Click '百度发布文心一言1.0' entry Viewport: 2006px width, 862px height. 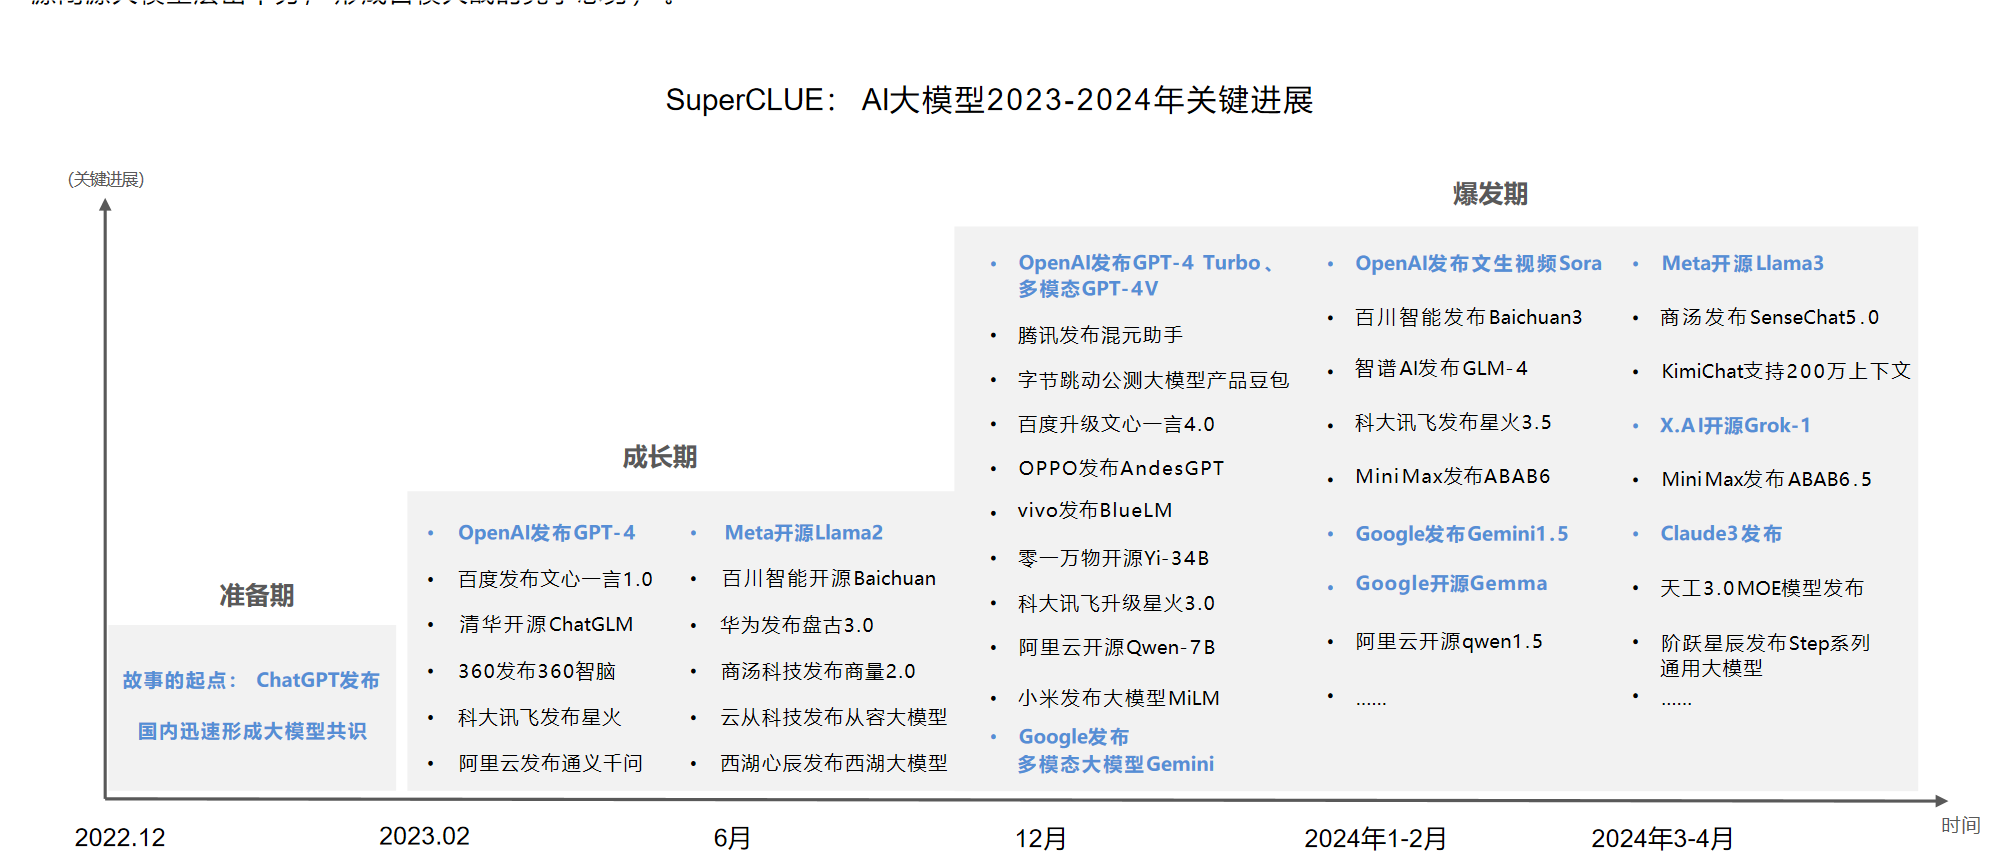[x=555, y=579]
